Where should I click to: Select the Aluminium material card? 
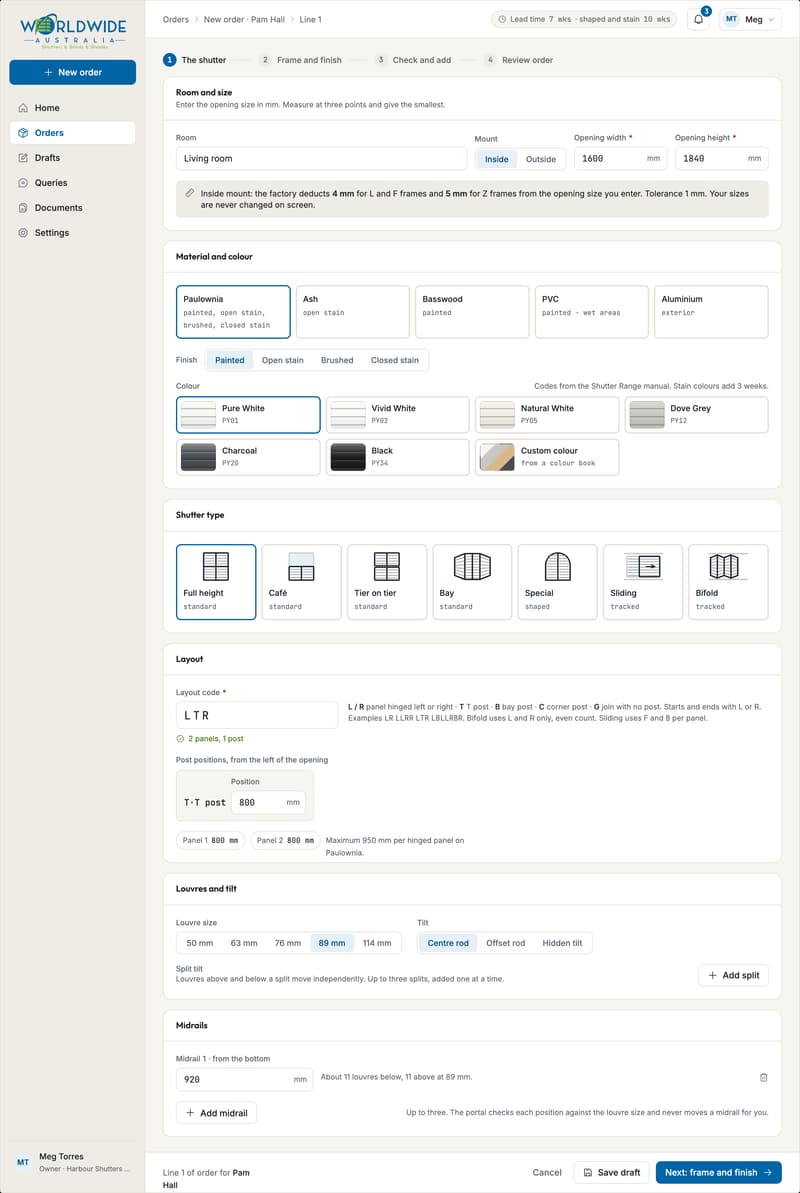(711, 312)
